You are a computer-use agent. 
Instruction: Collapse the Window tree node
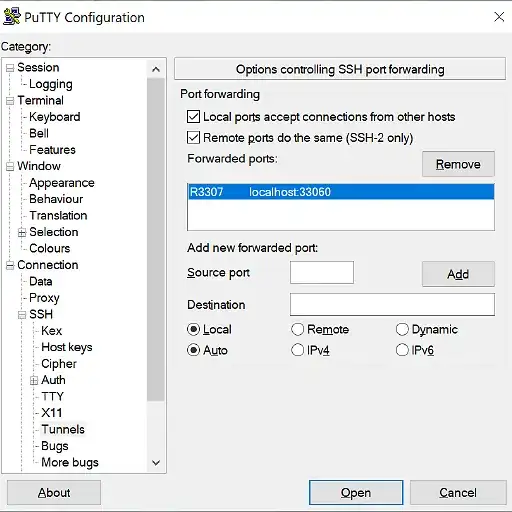(x=10, y=166)
